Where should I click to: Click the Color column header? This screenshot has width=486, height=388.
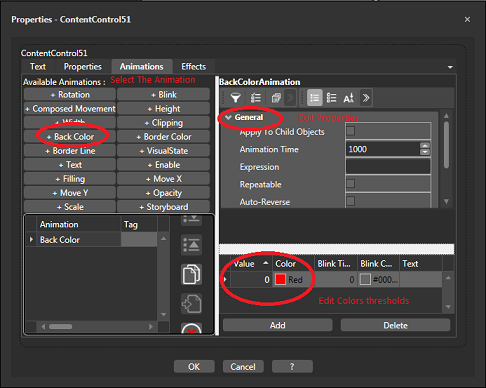click(293, 263)
